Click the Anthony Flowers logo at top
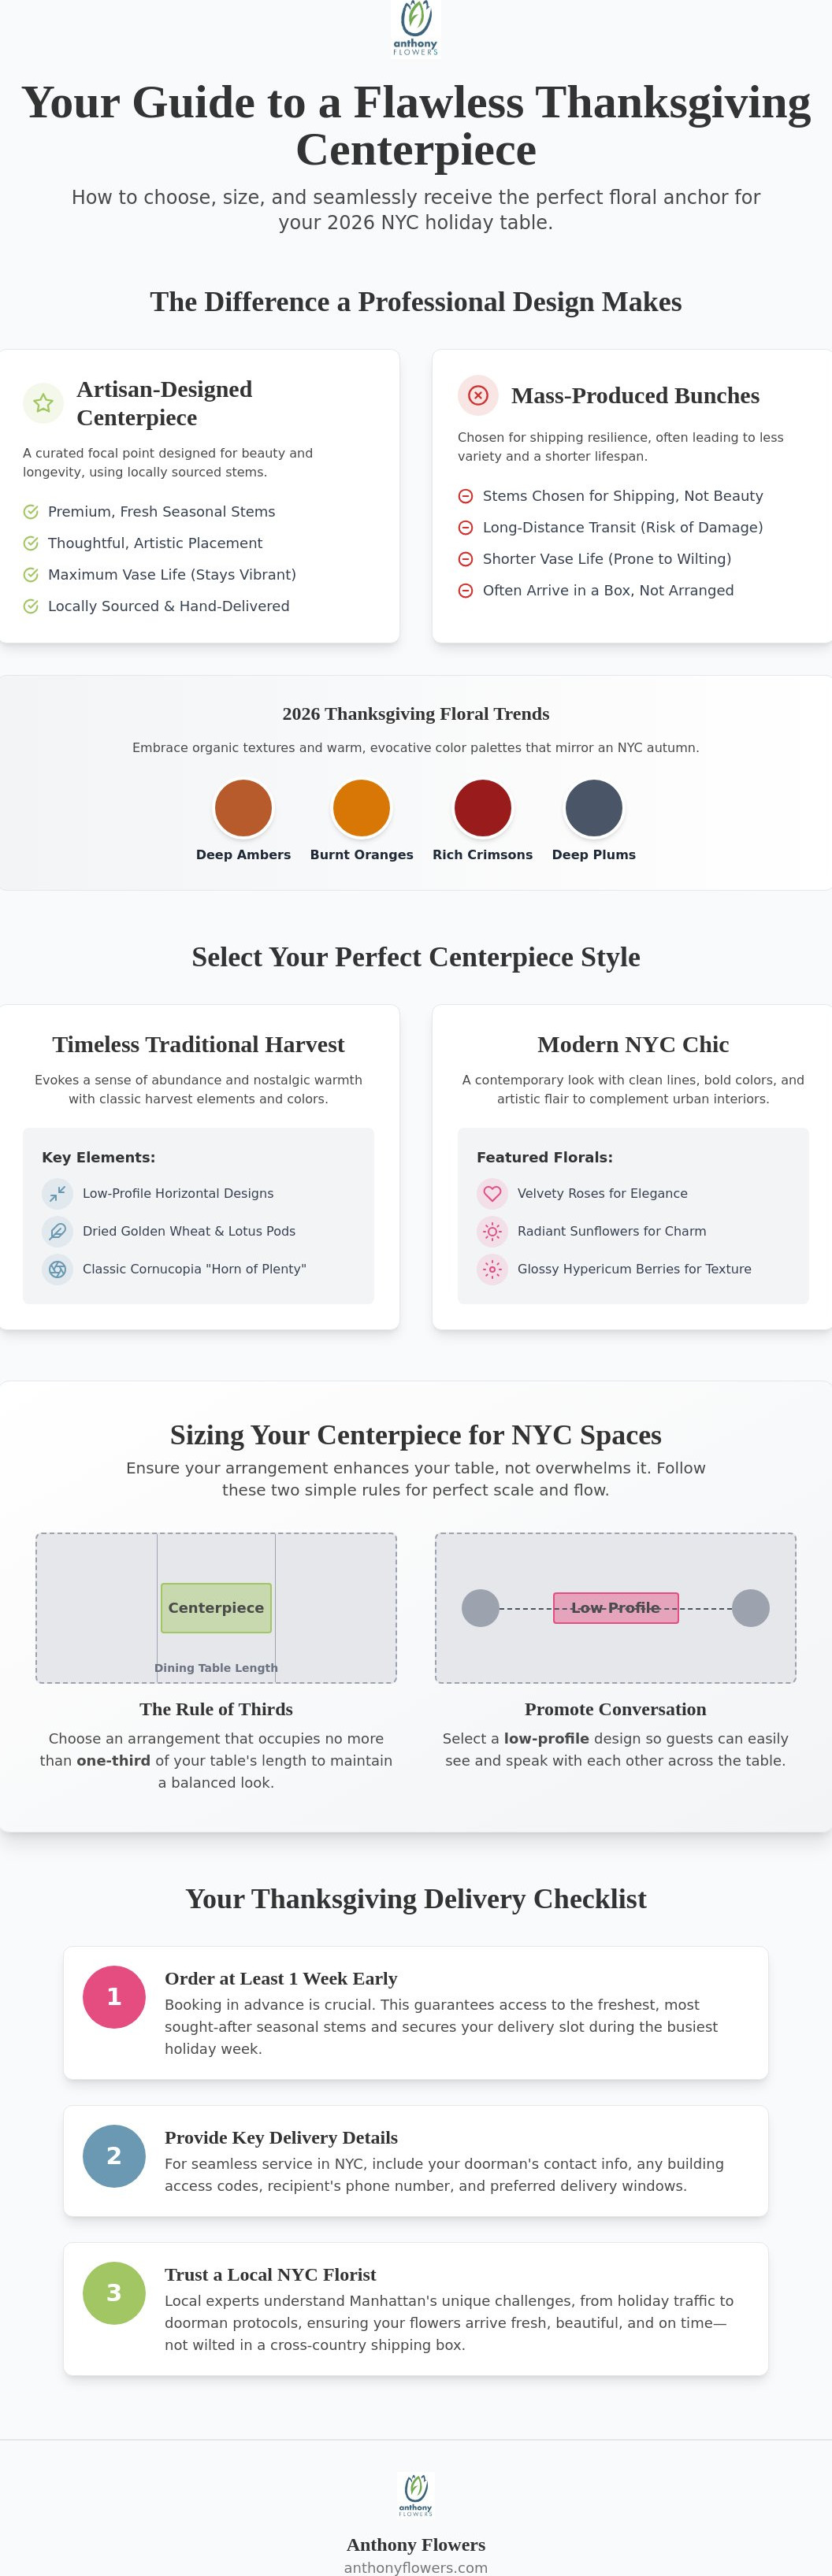 416,28
